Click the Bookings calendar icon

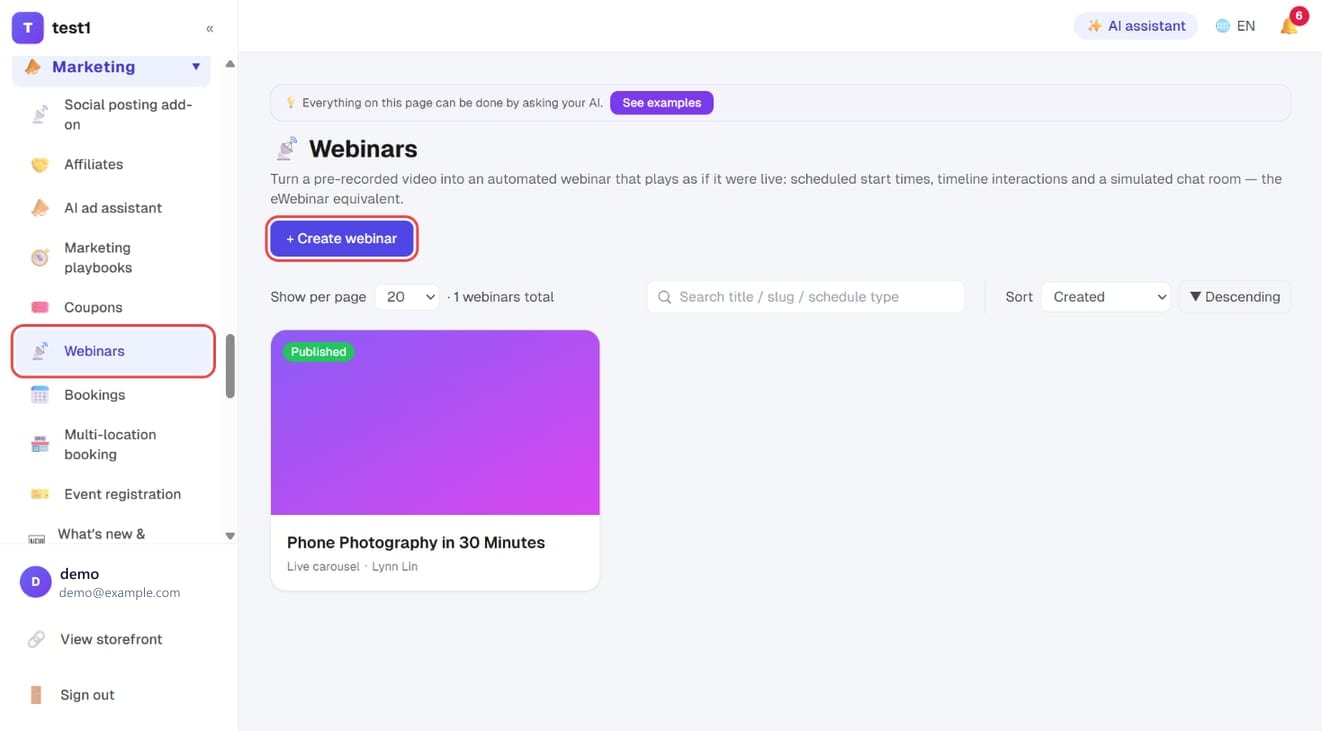coord(40,395)
